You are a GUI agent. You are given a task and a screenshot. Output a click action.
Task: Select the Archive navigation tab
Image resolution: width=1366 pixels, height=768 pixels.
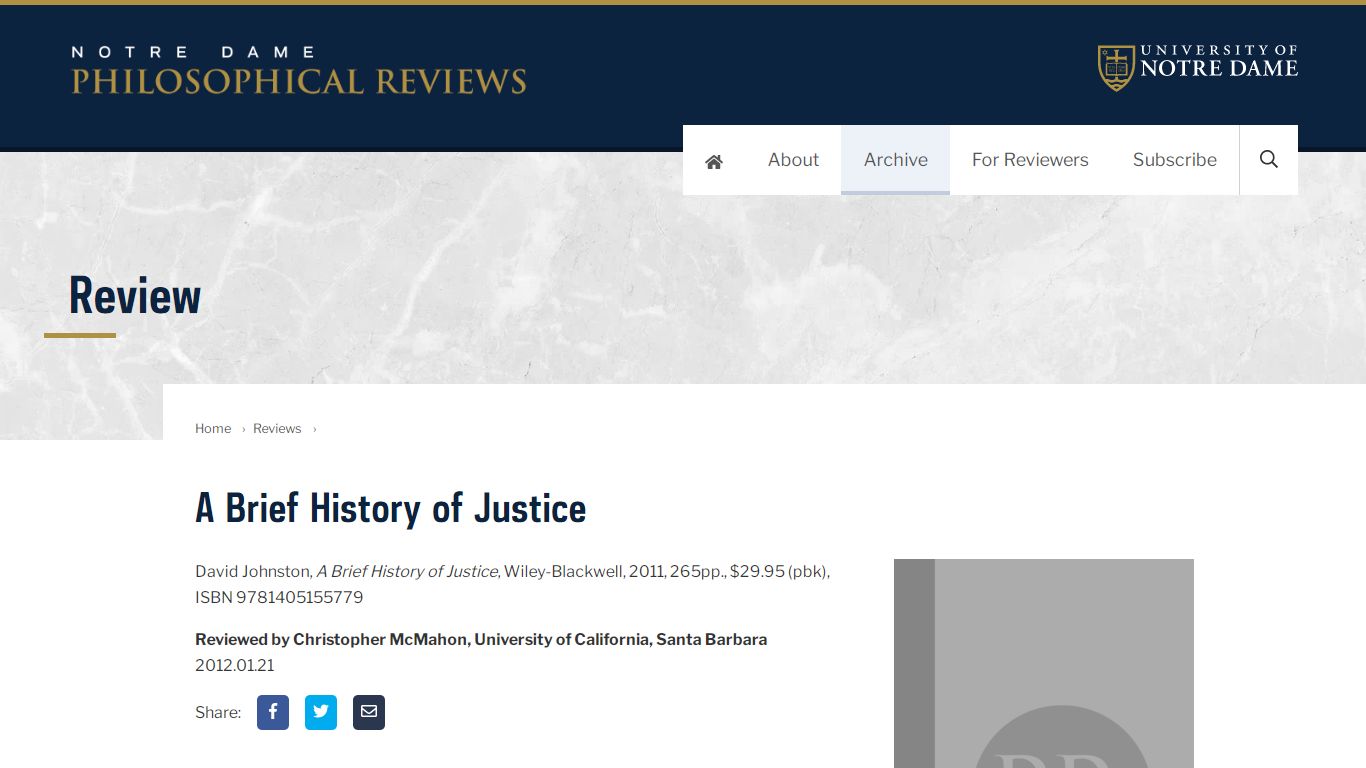point(896,160)
